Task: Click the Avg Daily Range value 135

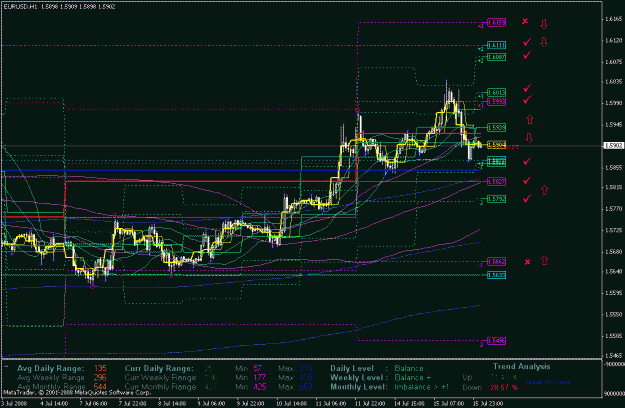Action: tap(100, 369)
